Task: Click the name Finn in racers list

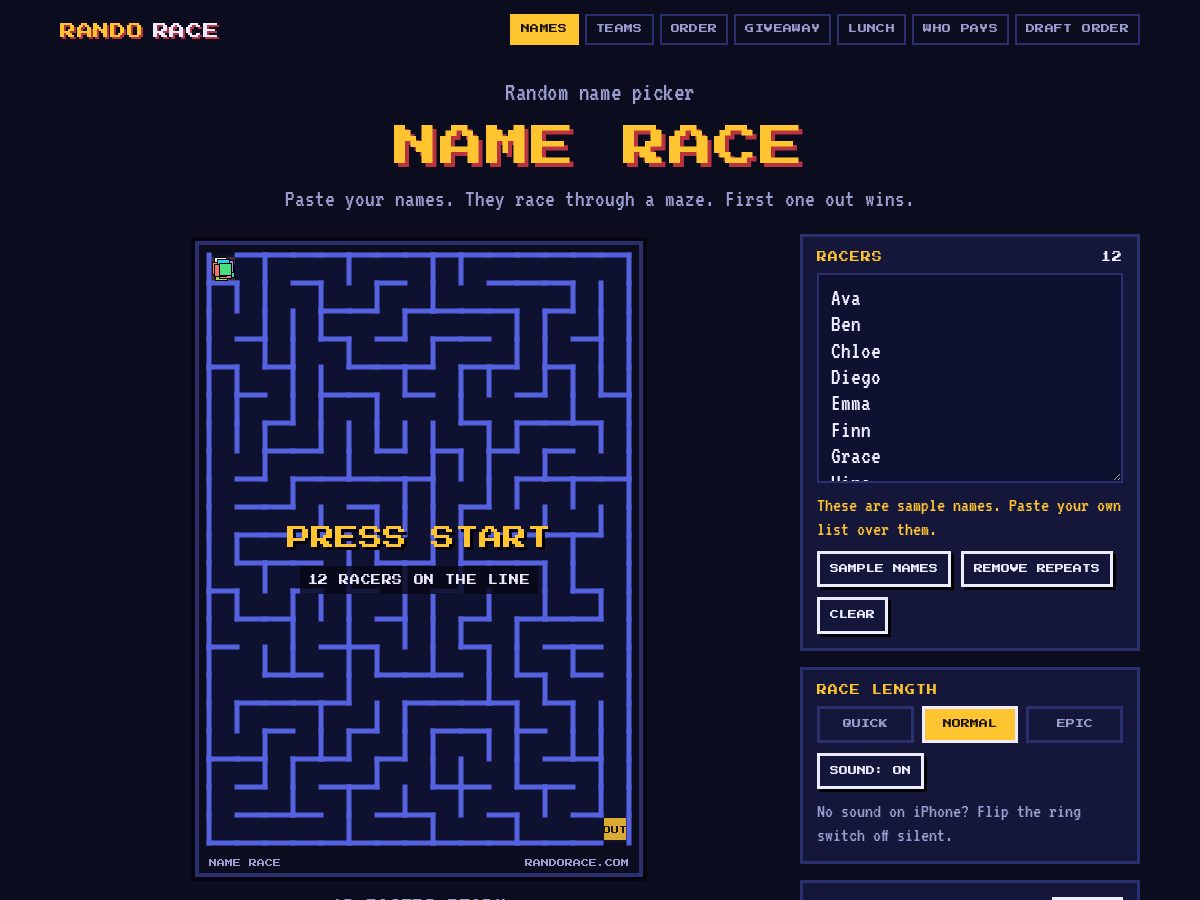Action: [x=850, y=430]
